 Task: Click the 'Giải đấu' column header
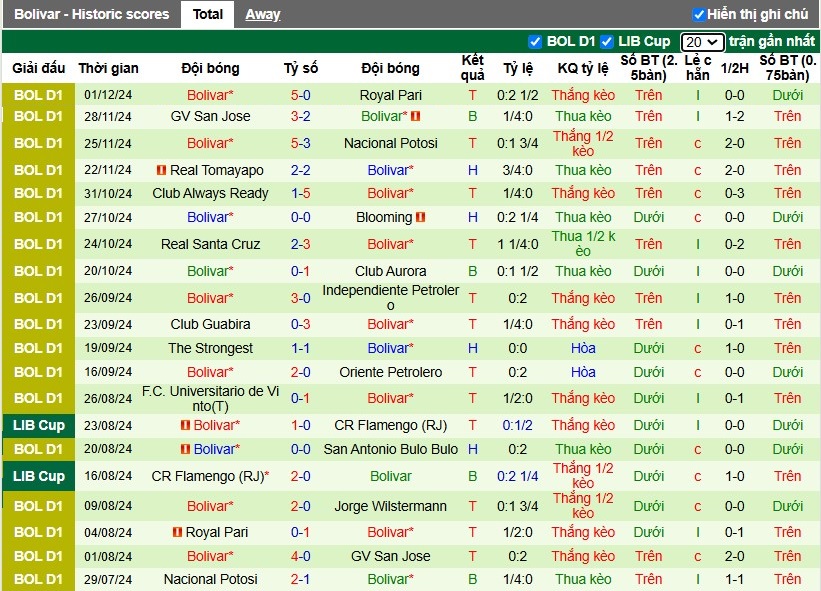pos(39,69)
